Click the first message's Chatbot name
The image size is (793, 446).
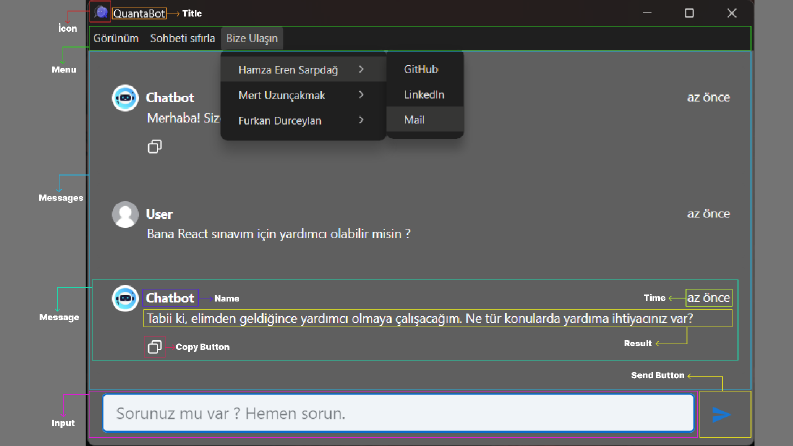click(x=170, y=98)
